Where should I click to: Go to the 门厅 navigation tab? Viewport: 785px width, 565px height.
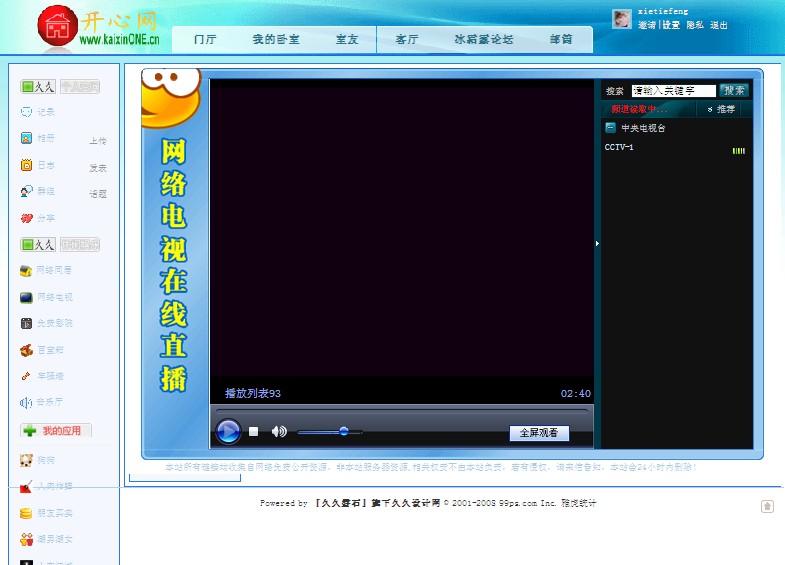(x=205, y=39)
